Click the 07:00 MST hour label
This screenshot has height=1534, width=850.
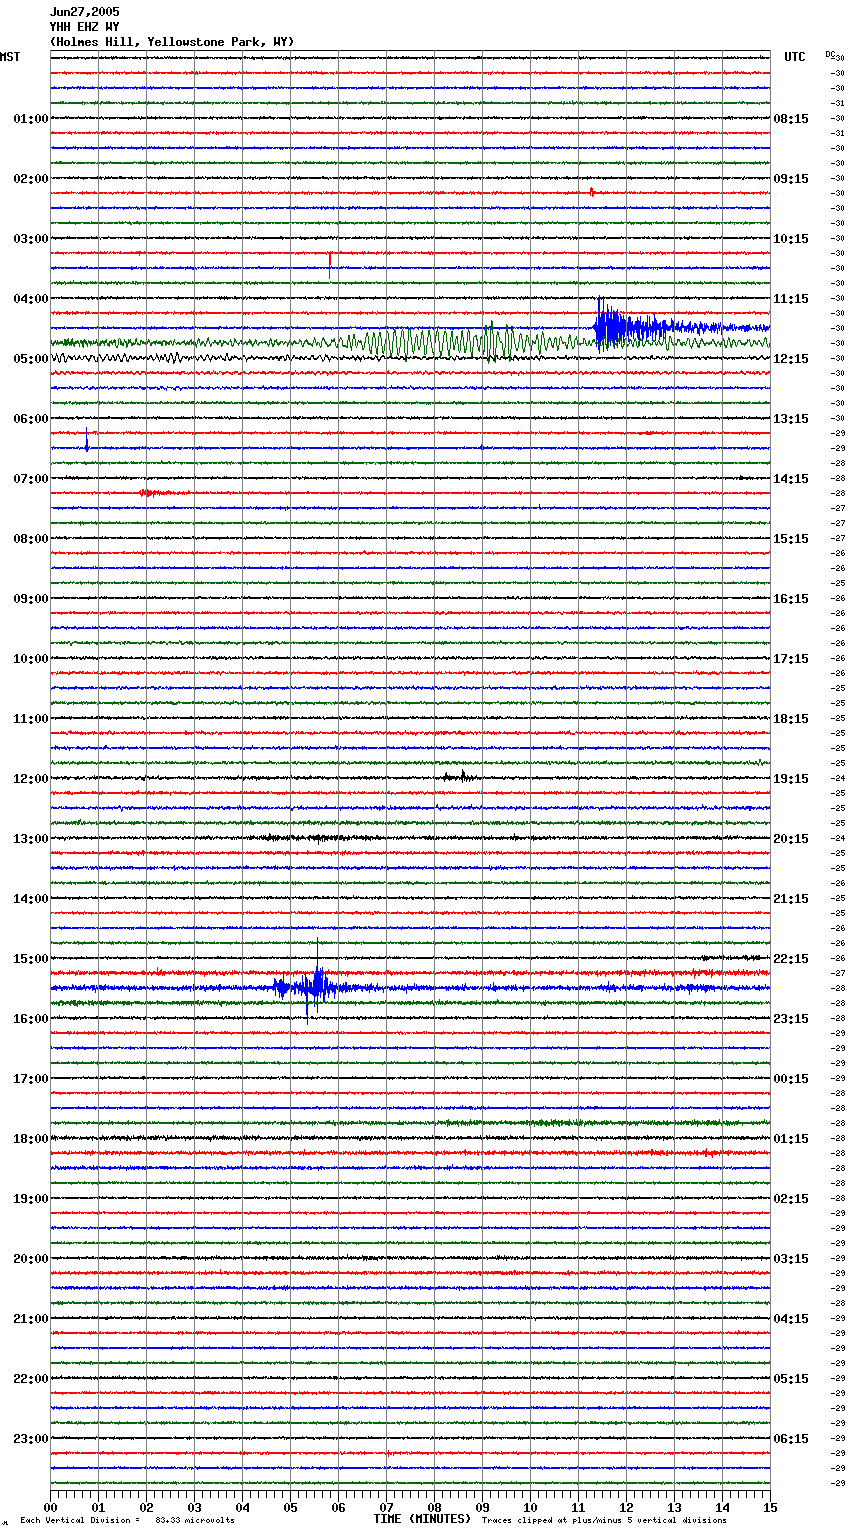(31, 479)
